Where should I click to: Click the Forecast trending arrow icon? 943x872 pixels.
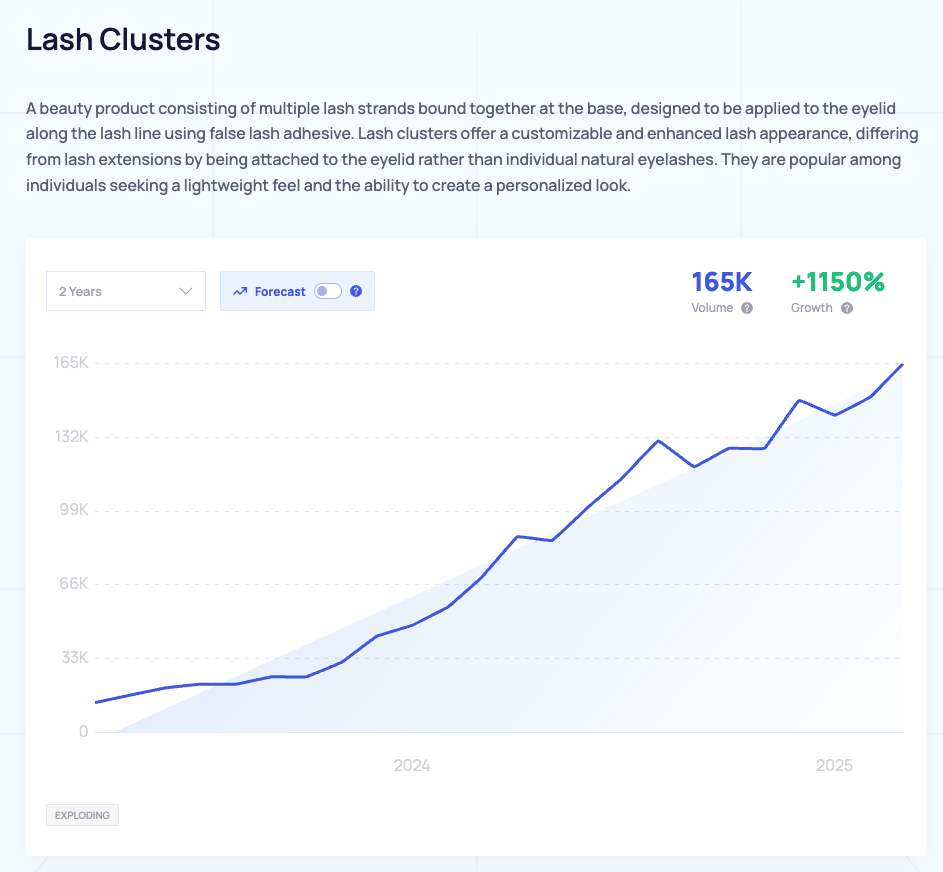[240, 291]
